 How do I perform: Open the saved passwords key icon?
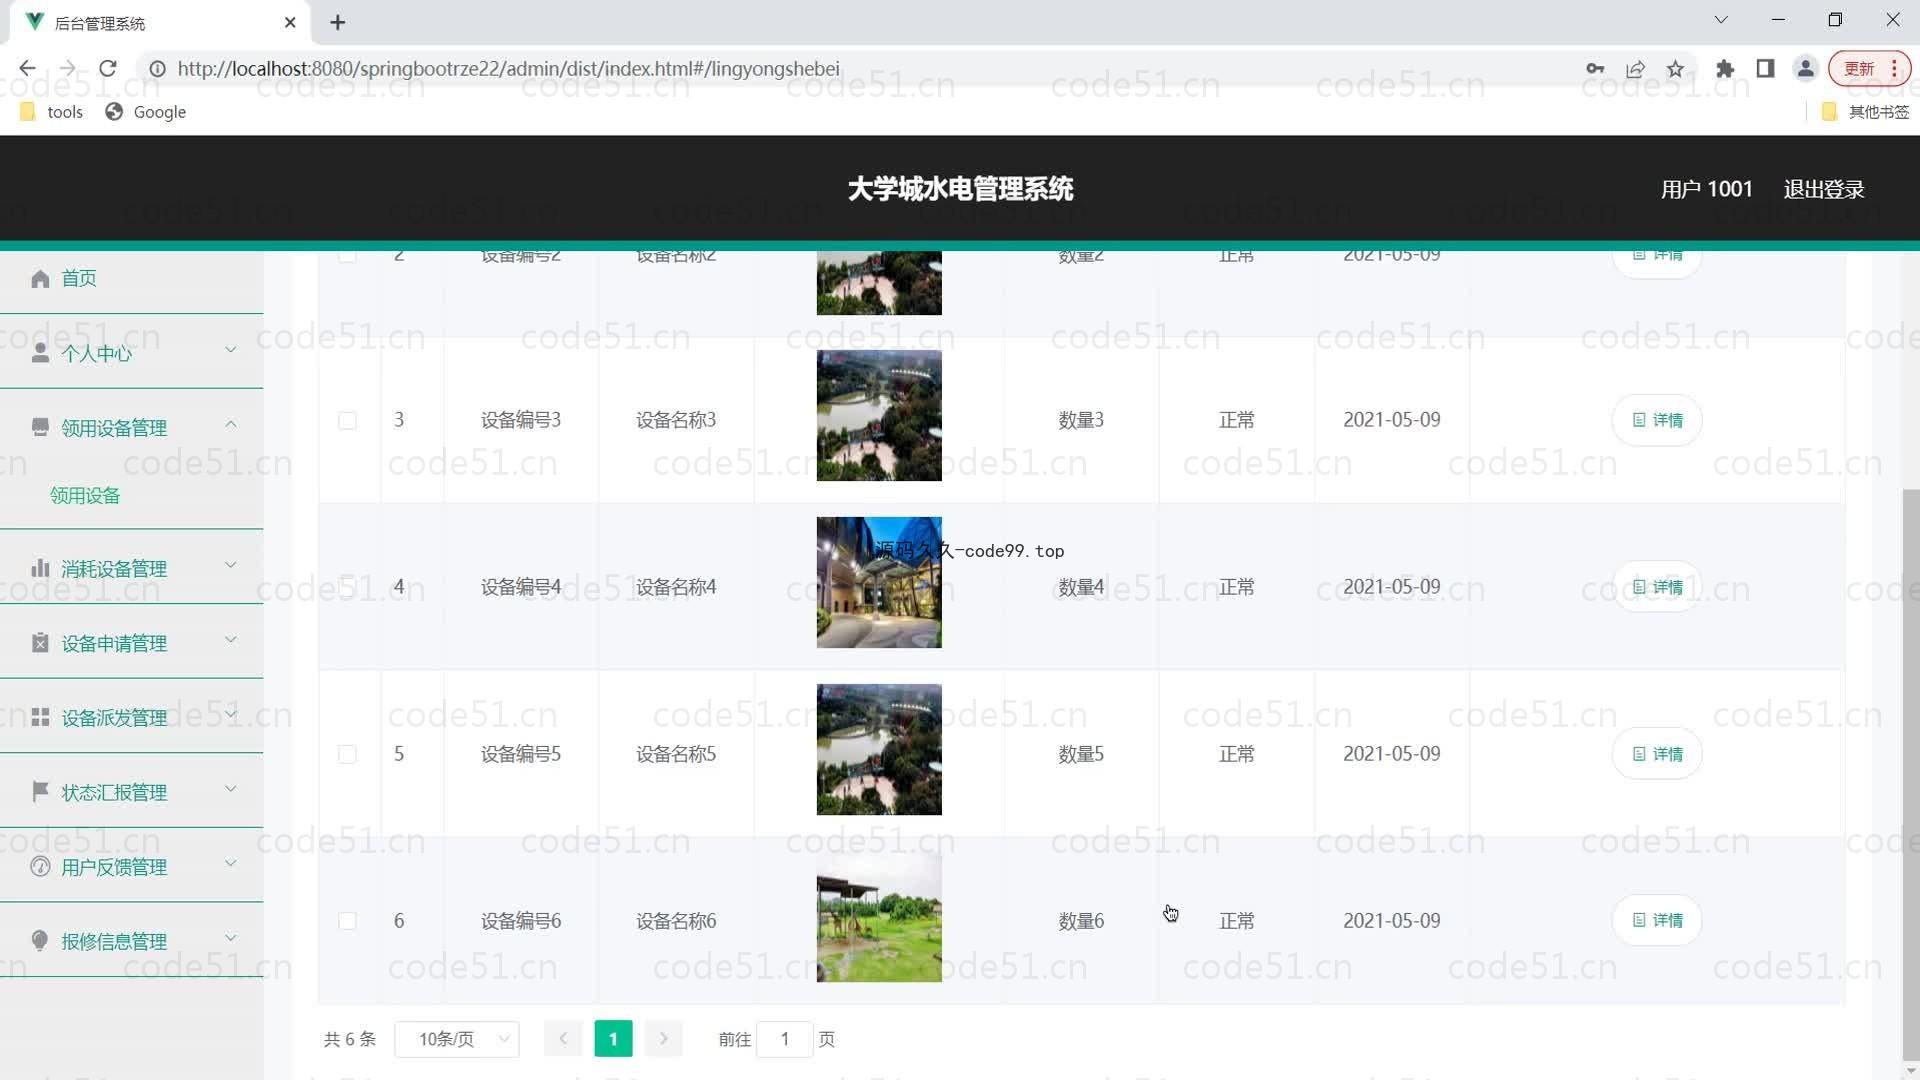(x=1595, y=69)
